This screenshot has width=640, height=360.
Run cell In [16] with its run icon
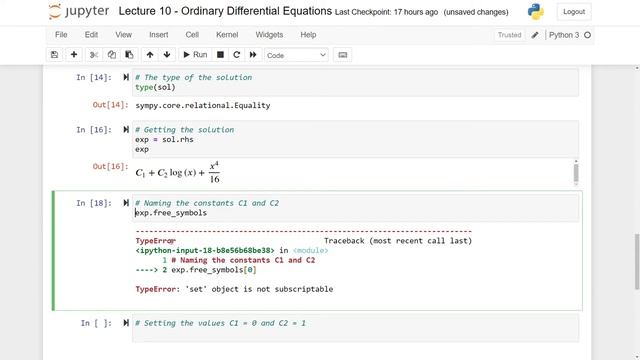click(126, 129)
